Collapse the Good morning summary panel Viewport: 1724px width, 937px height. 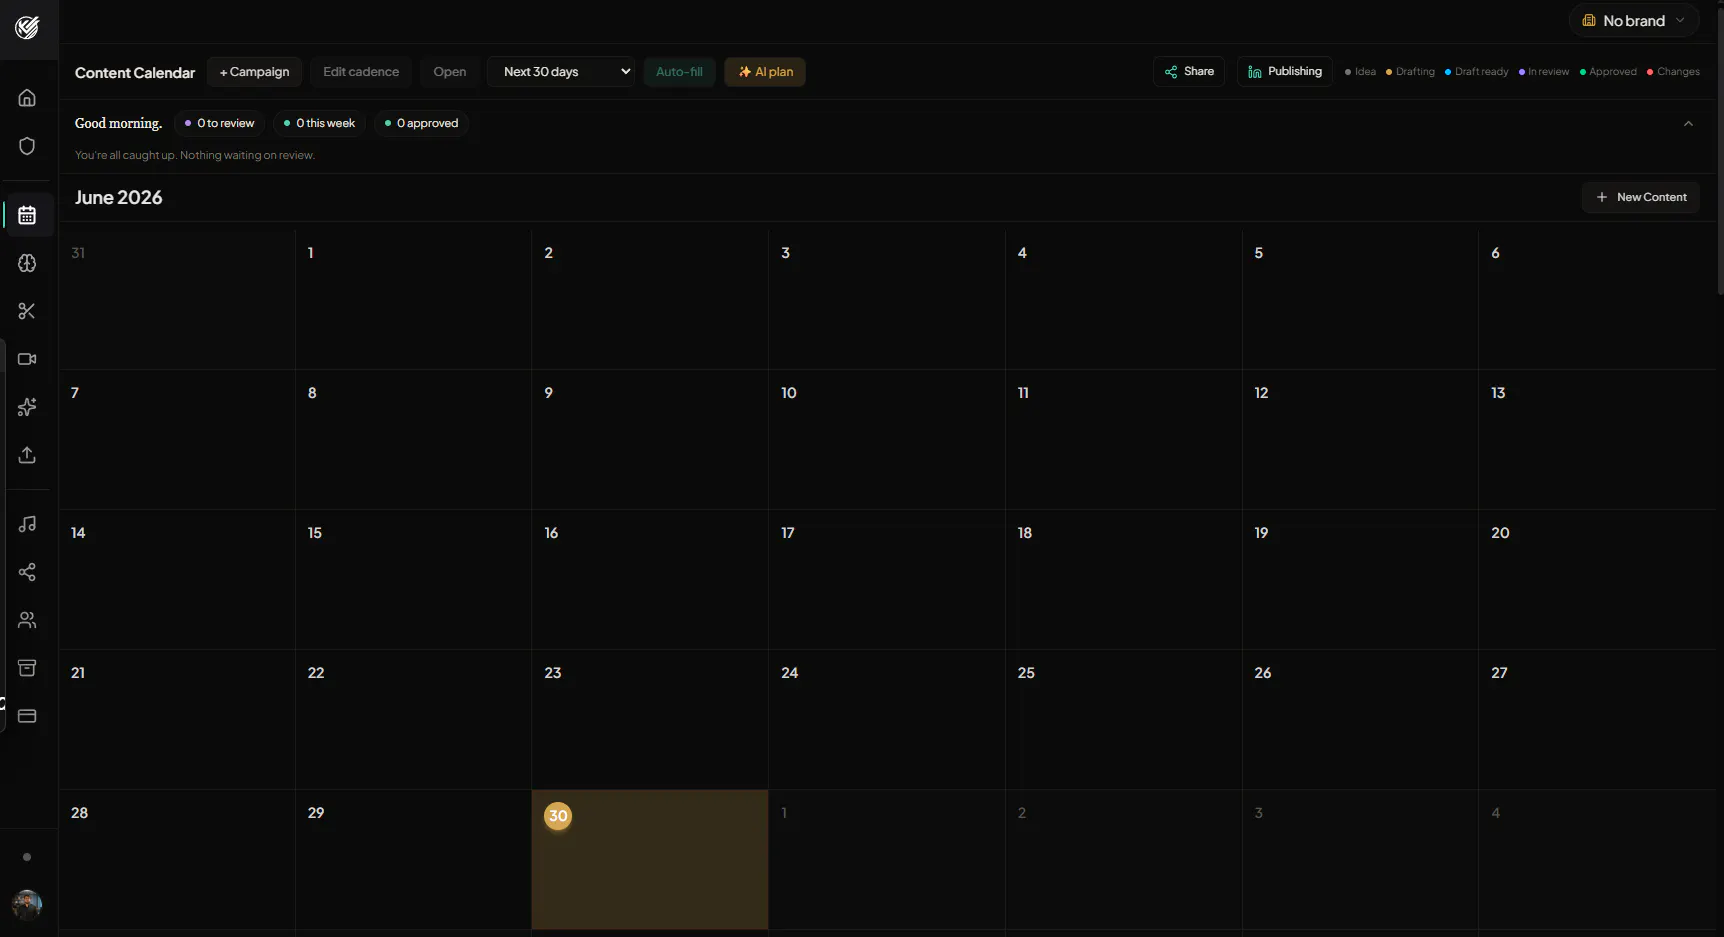pos(1688,124)
